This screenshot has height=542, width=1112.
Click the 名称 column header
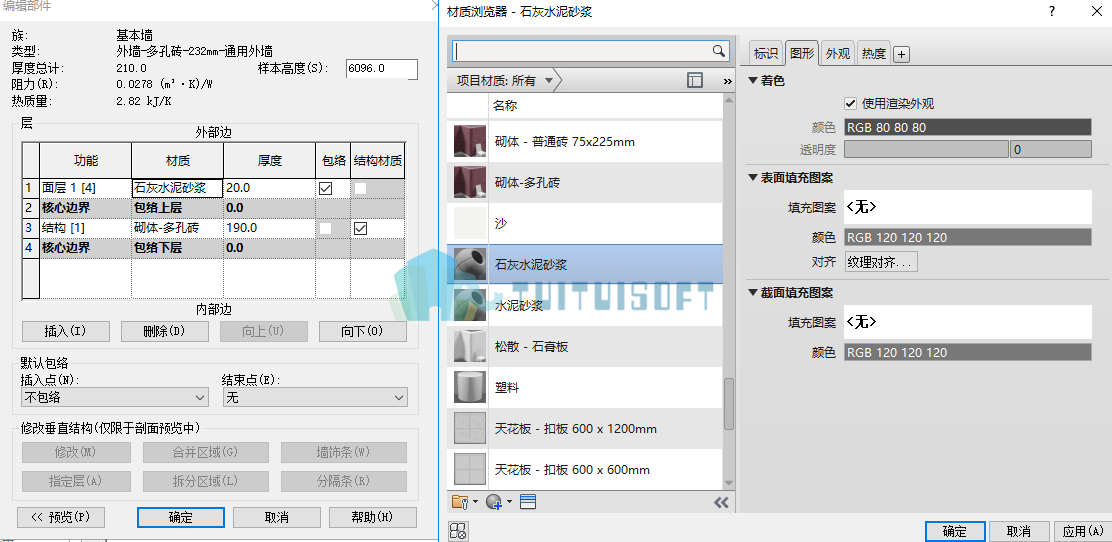606,106
